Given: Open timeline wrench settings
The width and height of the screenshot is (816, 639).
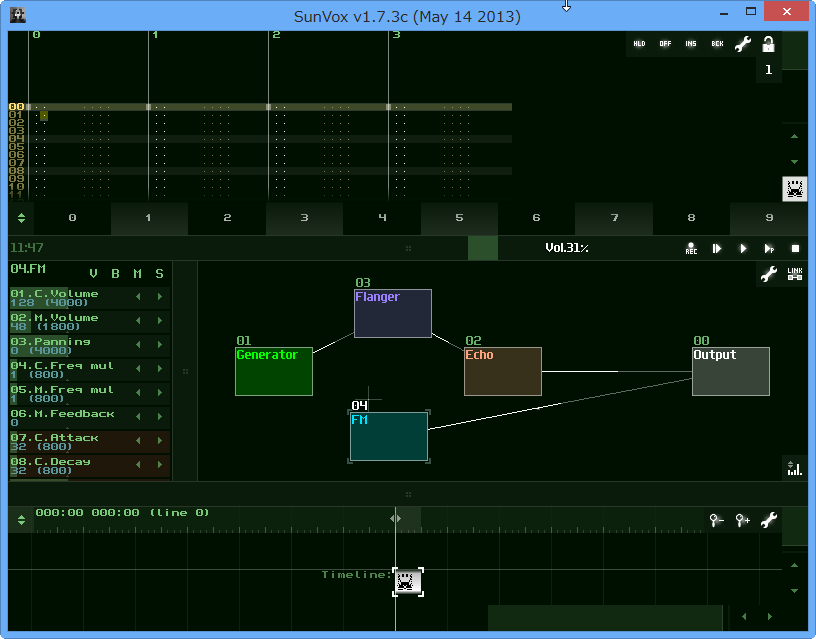Looking at the screenshot, I should pyautogui.click(x=769, y=519).
